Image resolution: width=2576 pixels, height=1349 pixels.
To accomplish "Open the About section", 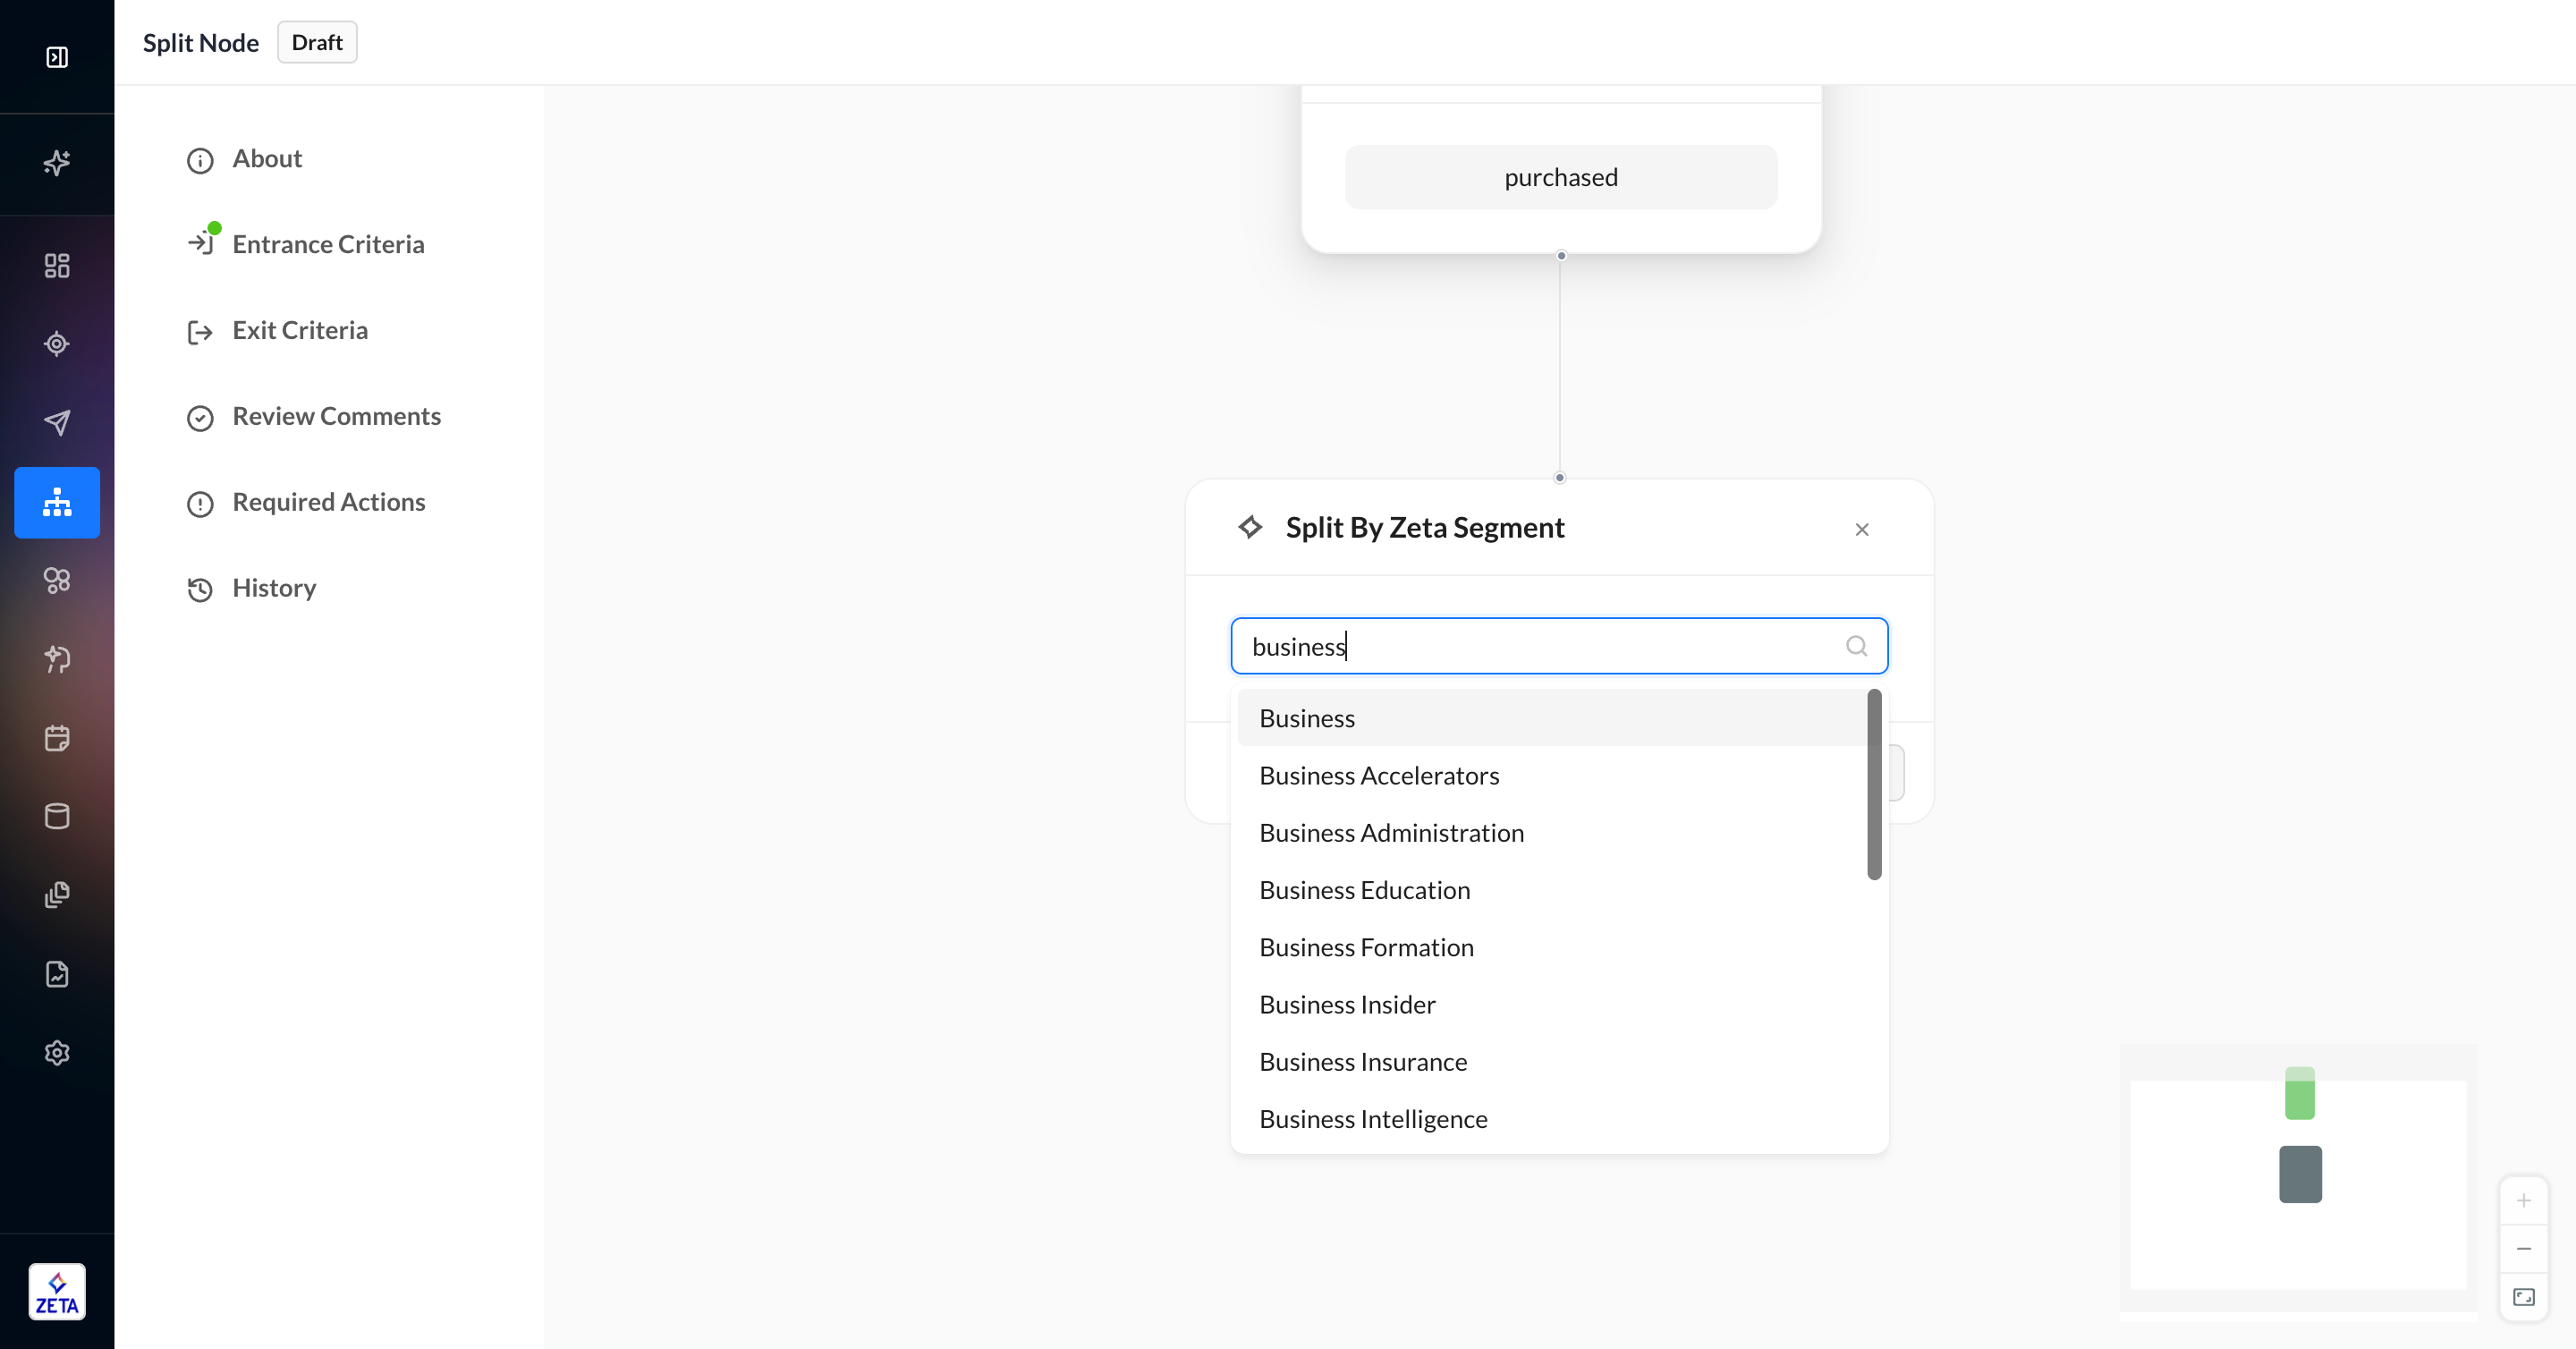I will coord(243,160).
